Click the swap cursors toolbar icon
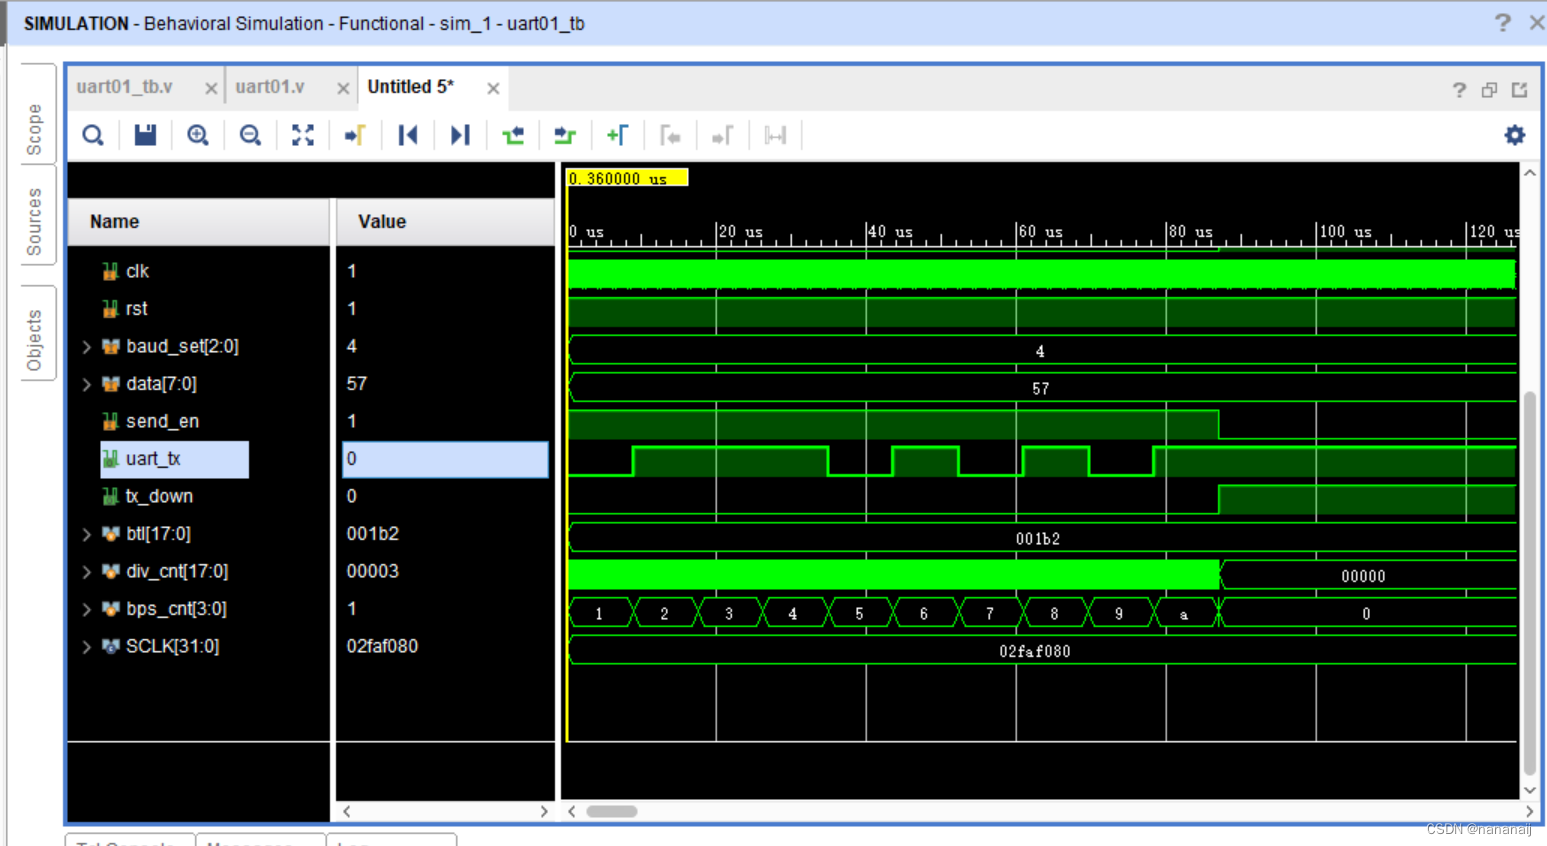Image resolution: width=1547 pixels, height=846 pixels. coord(775,135)
